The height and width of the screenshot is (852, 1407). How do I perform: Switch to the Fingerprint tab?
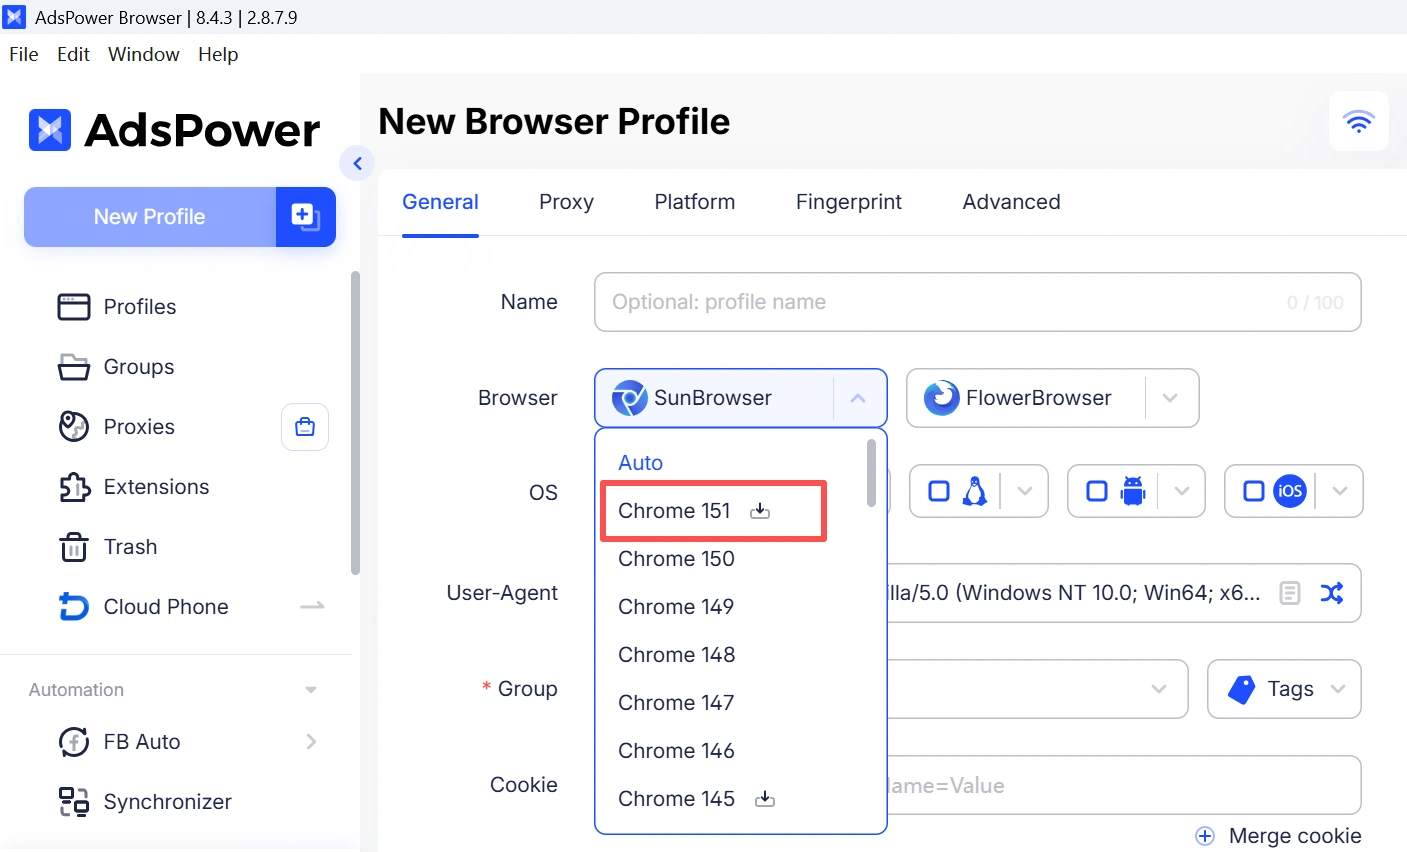849,202
